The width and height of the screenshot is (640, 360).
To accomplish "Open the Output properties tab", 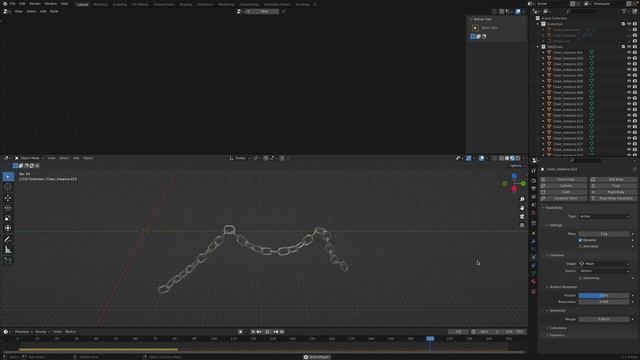I will (533, 189).
